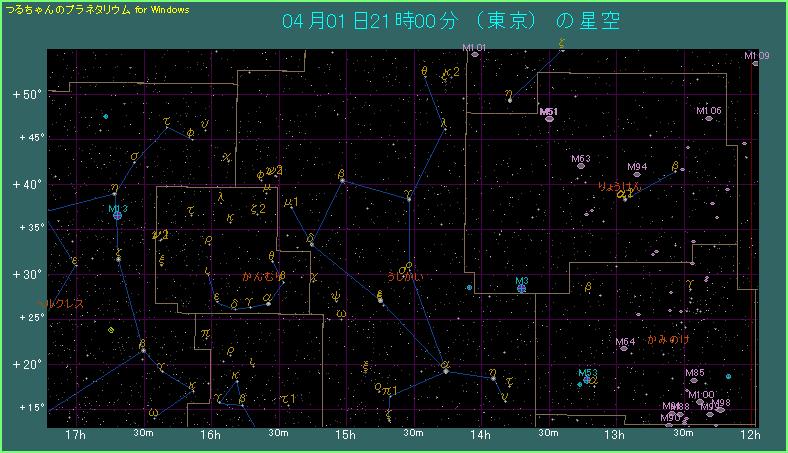Click the M53 cluster marker

pos(589,380)
